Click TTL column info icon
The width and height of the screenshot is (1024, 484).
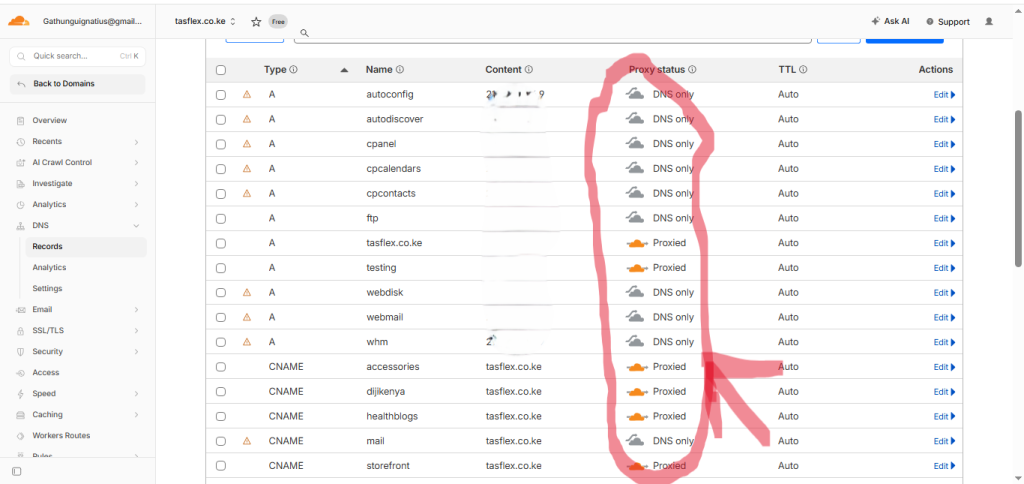pyautogui.click(x=803, y=69)
